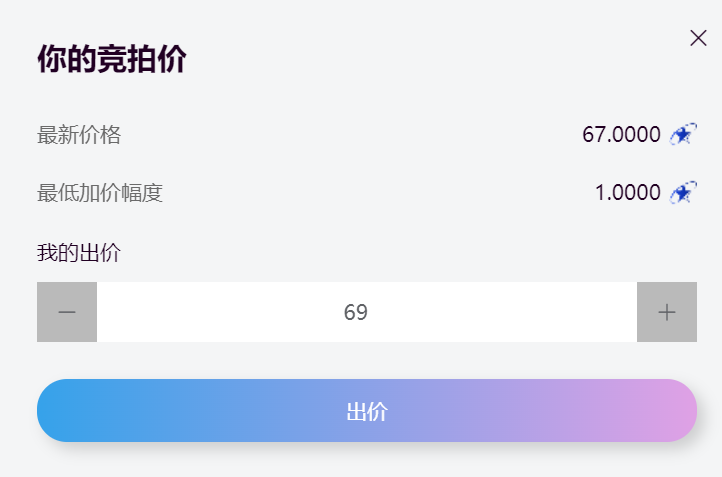Image resolution: width=722 pixels, height=477 pixels.
Task: Lower my bid by one step
Action: (67, 312)
